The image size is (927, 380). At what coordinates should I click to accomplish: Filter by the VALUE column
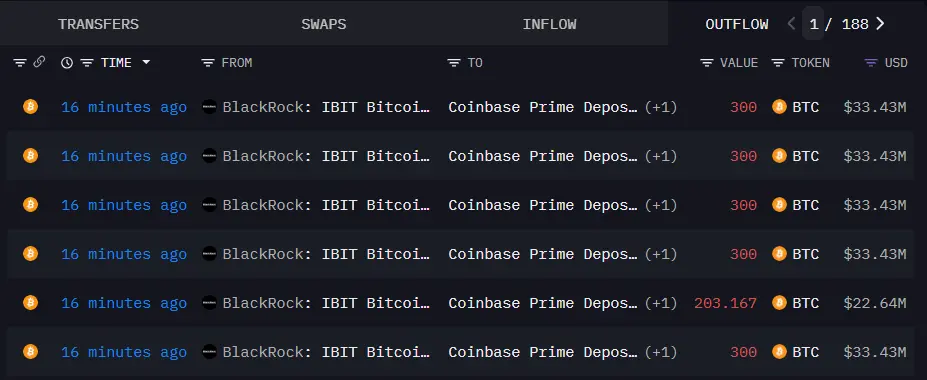(x=706, y=63)
